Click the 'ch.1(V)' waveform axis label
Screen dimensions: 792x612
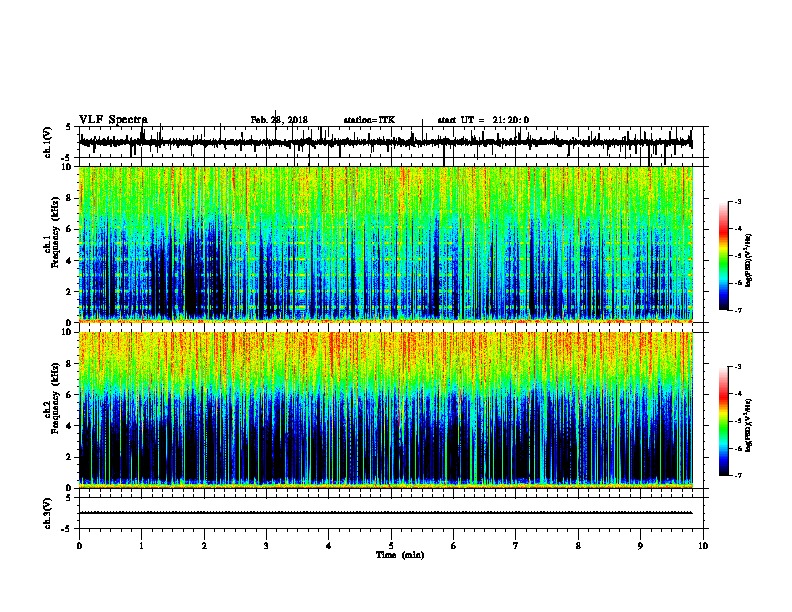(48, 143)
